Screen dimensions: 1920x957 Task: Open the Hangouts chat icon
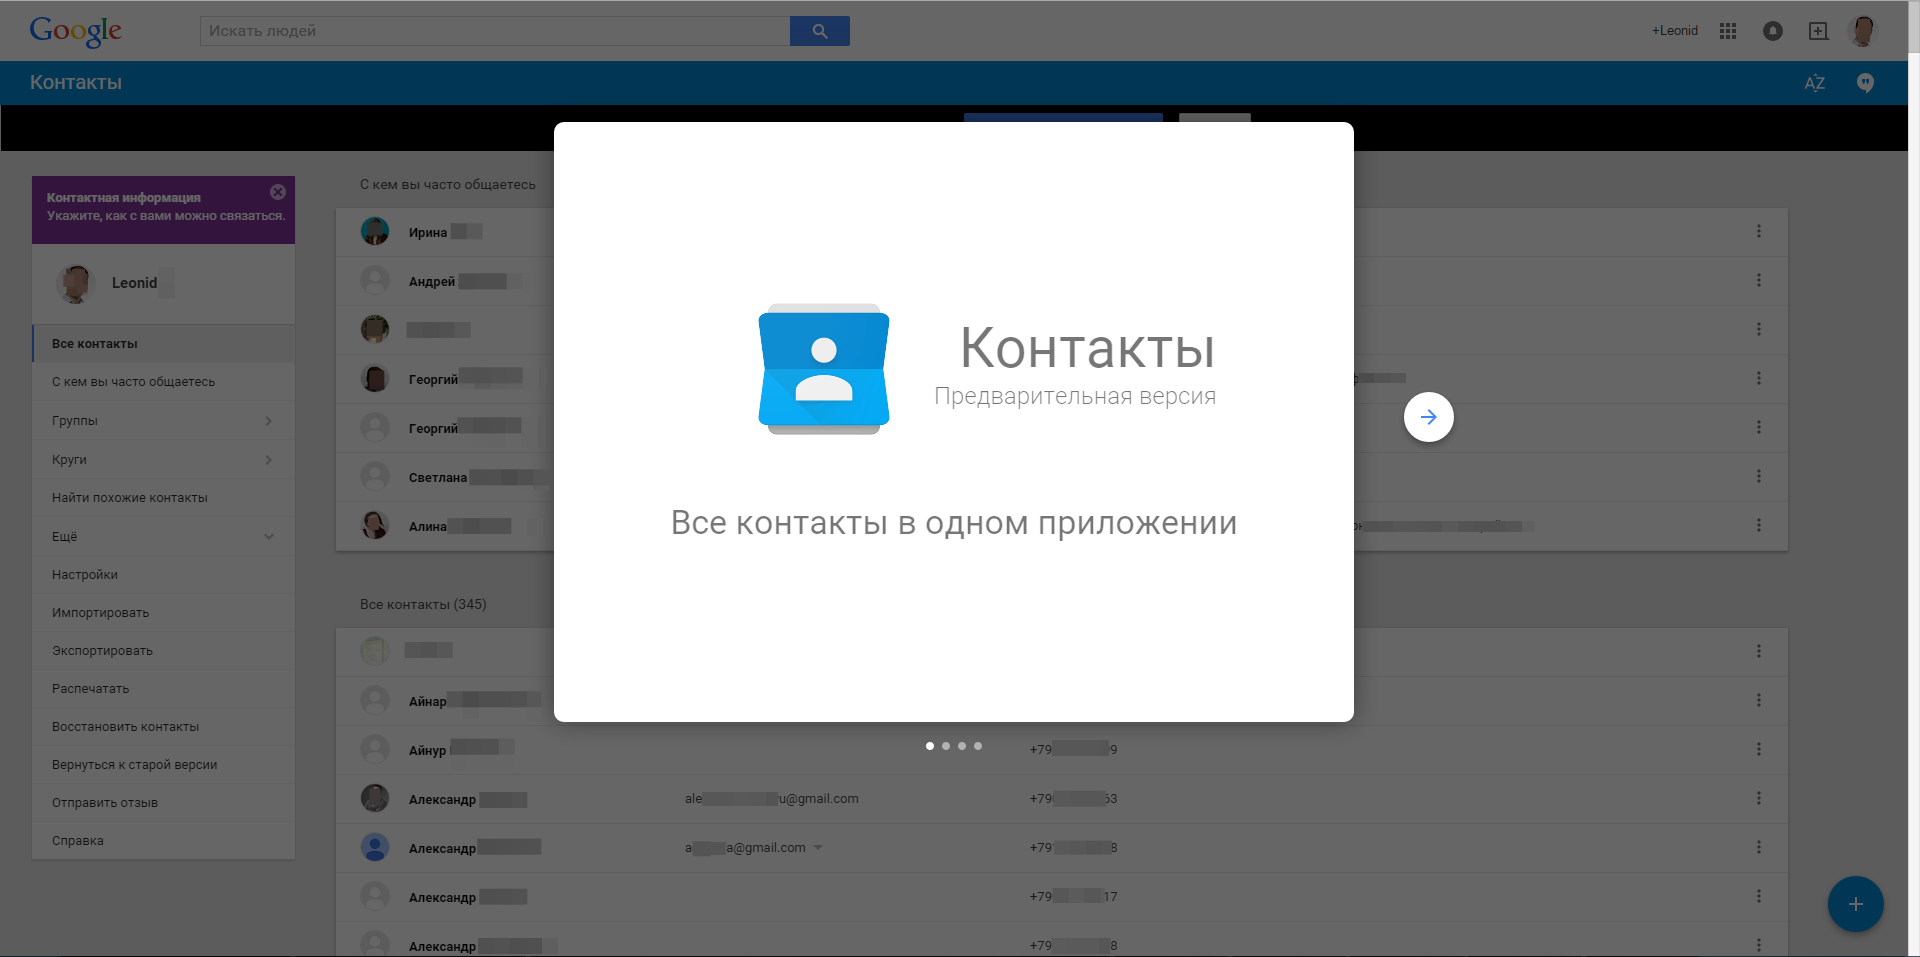[x=1865, y=83]
